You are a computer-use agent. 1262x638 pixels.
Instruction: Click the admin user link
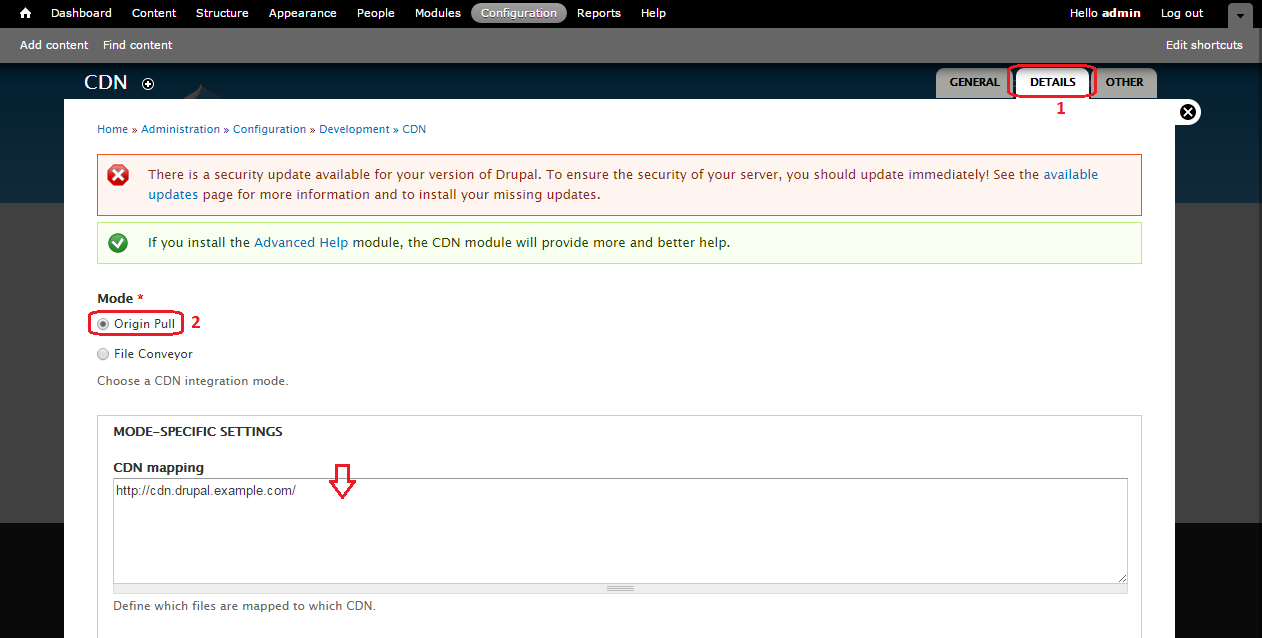(1121, 13)
